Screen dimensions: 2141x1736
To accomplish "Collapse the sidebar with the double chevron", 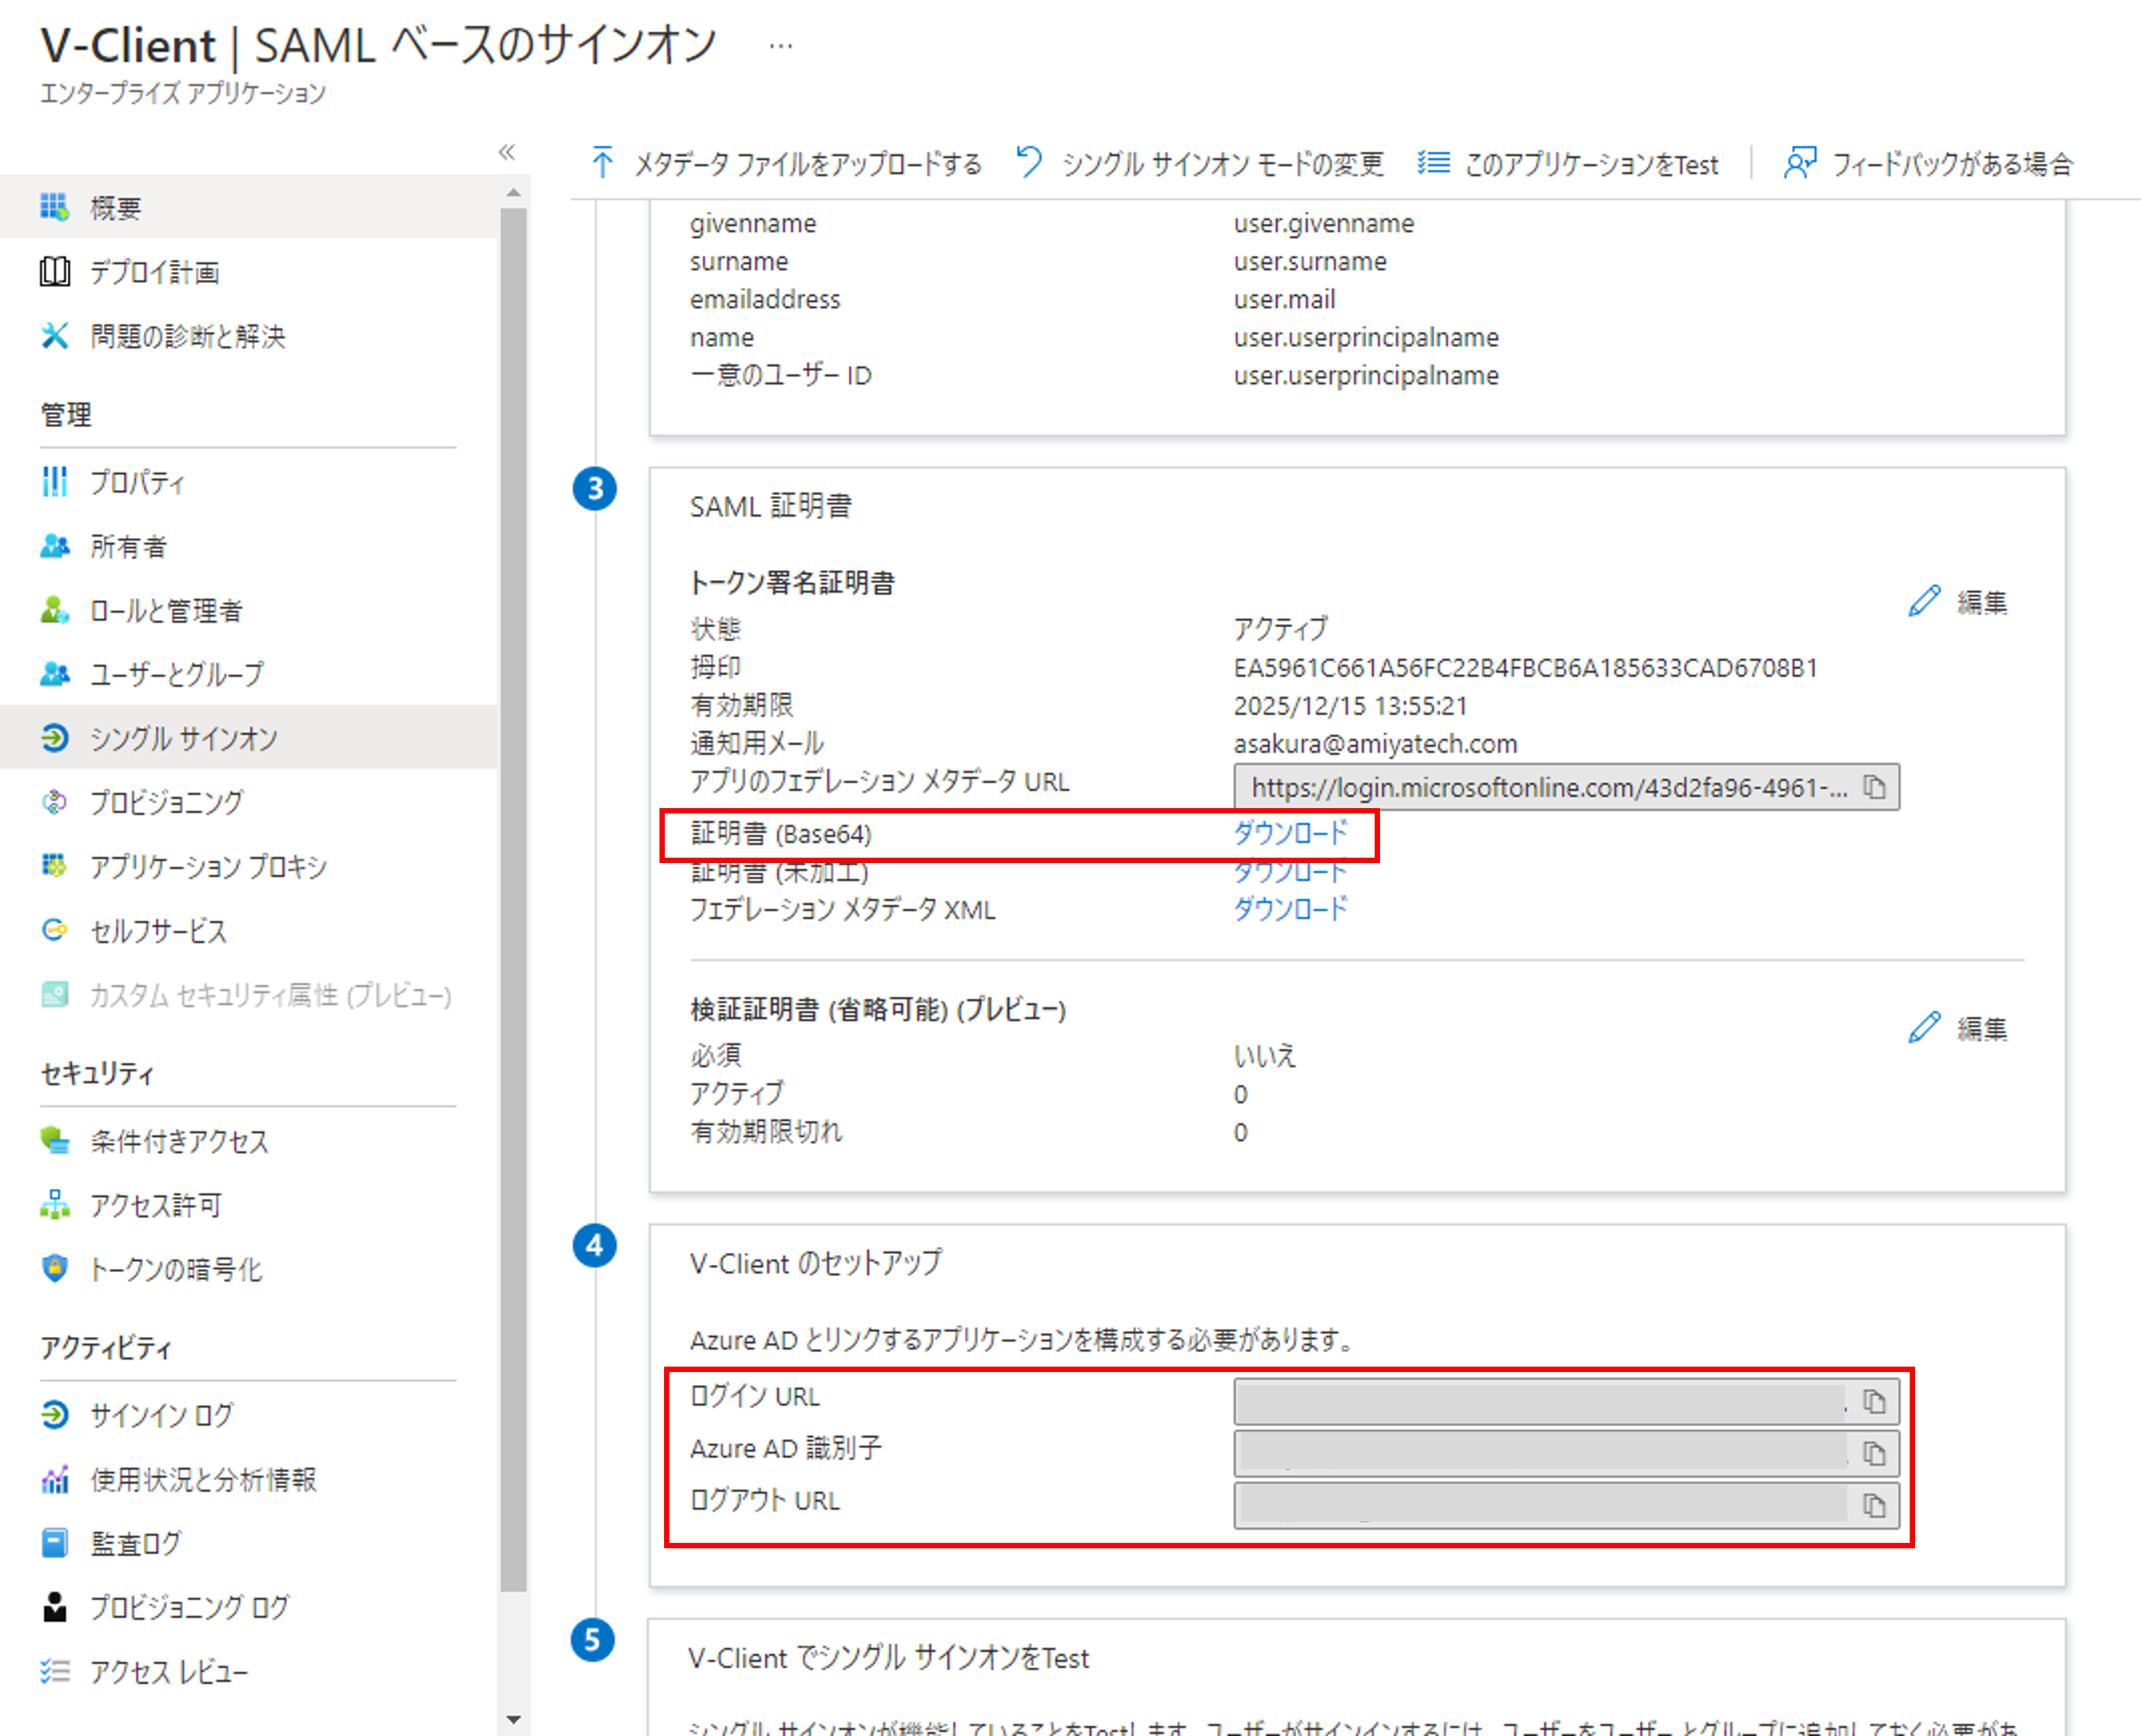I will pyautogui.click(x=507, y=152).
